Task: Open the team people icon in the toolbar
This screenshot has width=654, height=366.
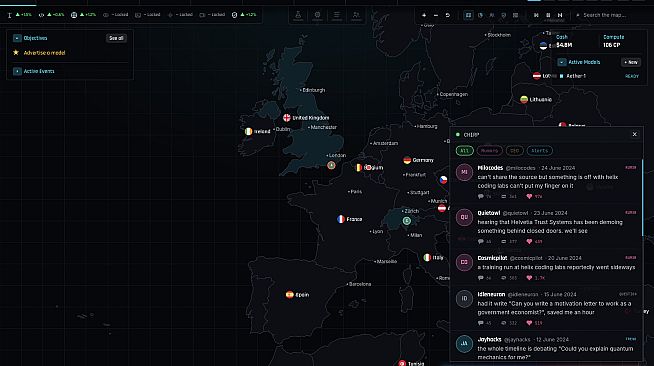Action: 356,15
